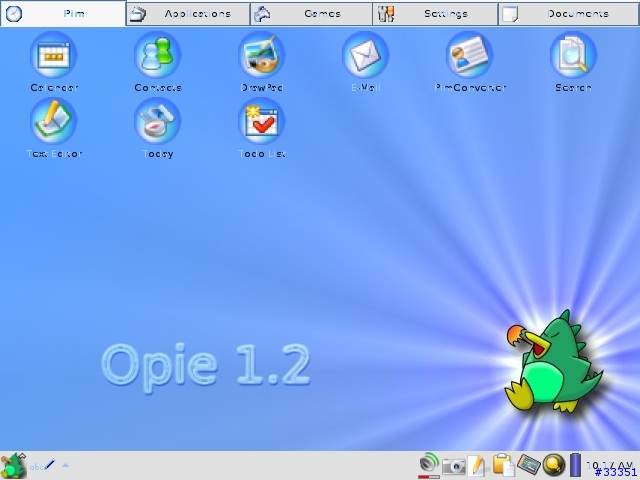
Task: Click the taskbar clock
Action: [x=610, y=465]
